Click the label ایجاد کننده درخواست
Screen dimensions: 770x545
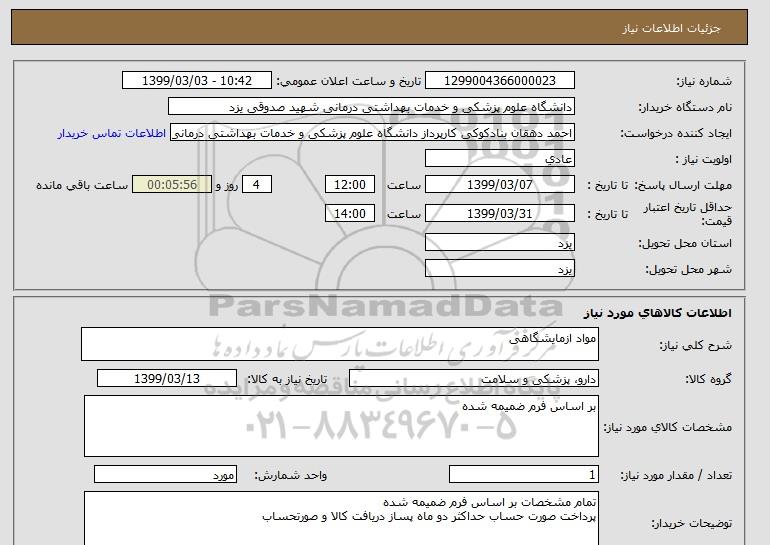point(676,134)
